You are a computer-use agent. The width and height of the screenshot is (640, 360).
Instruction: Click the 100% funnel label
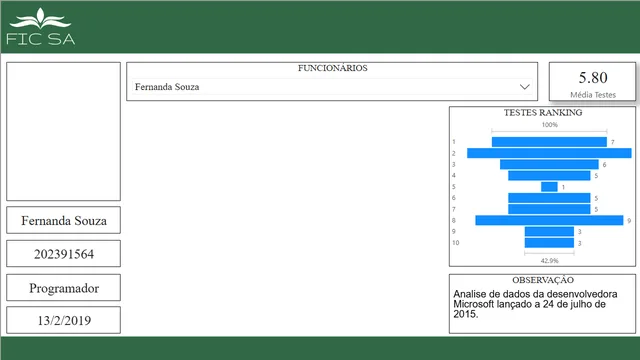pos(549,125)
